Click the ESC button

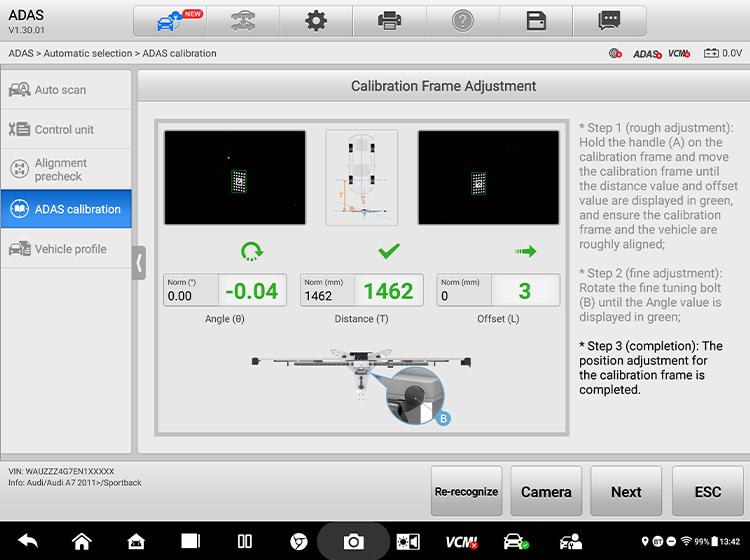(x=708, y=491)
